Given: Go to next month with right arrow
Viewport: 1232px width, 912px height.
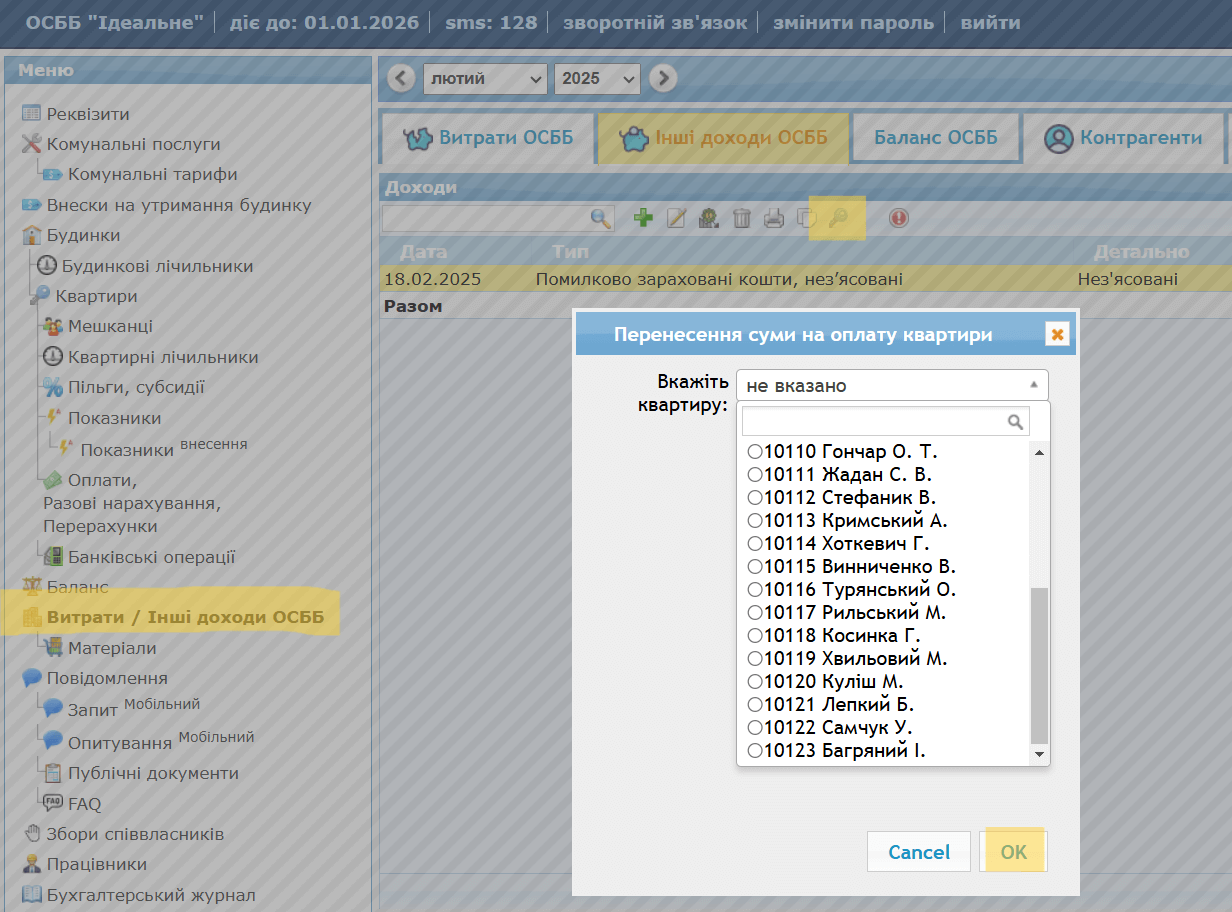Looking at the screenshot, I should pos(662,78).
